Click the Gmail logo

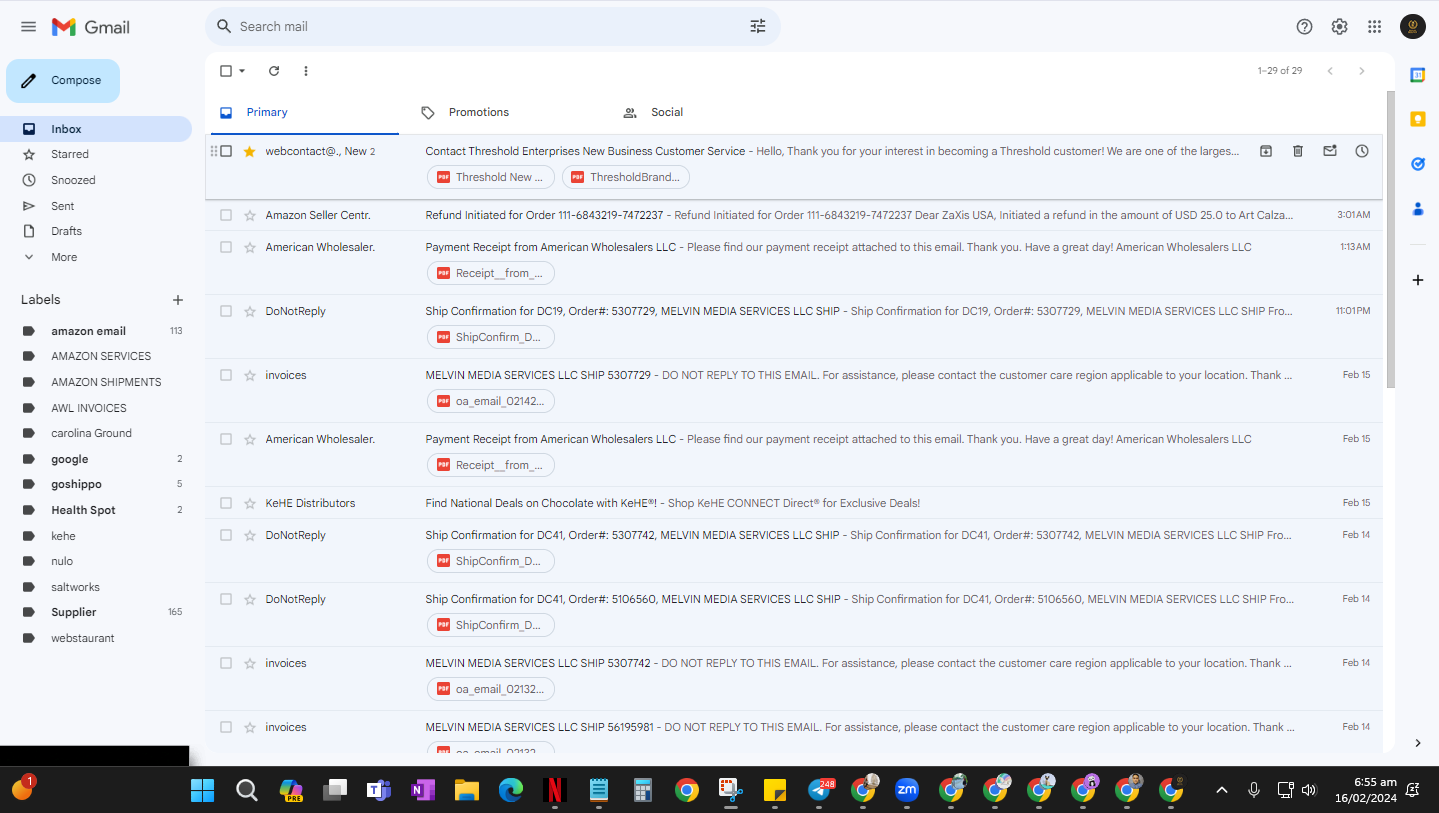(91, 27)
